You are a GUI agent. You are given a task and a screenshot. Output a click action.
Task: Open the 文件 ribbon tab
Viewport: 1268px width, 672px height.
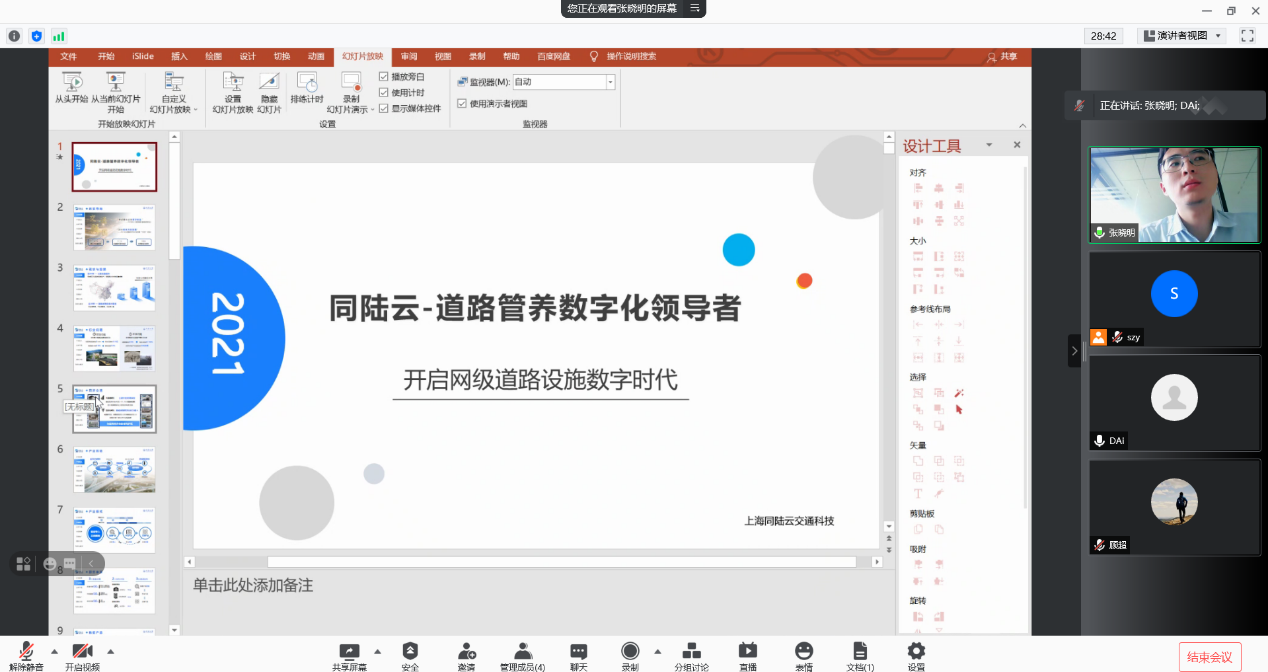[x=68, y=57]
